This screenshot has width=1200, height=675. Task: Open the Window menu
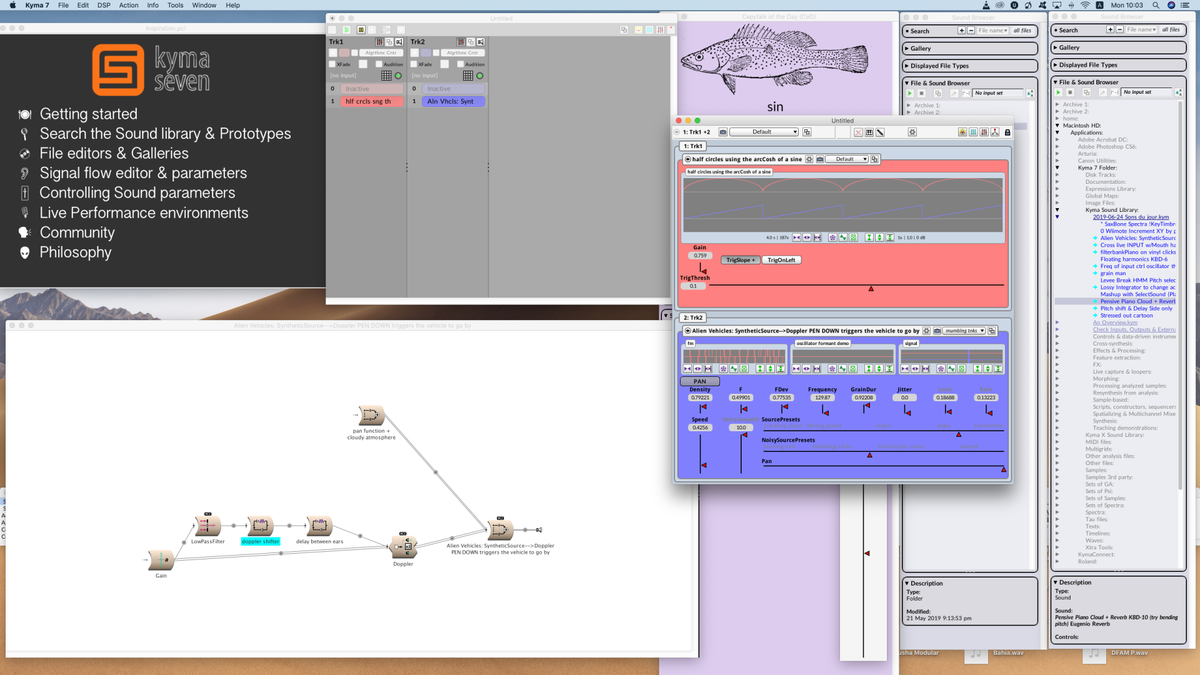(204, 6)
